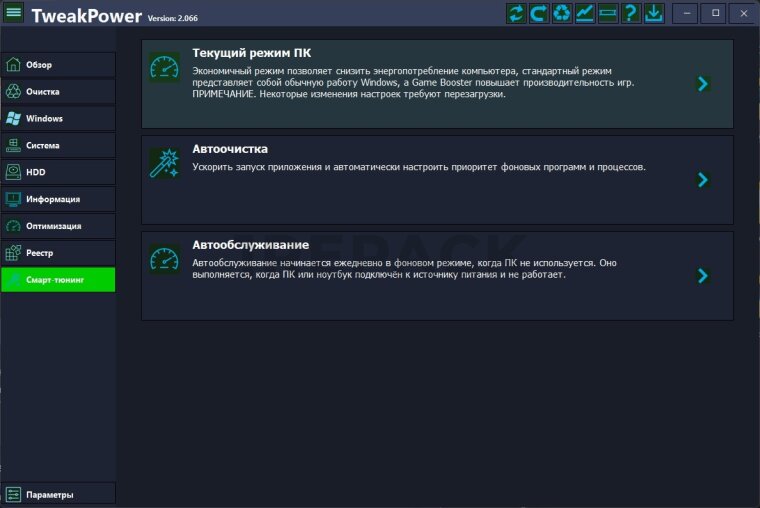Viewport: 760px width, 508px height.
Task: Open the line chart icon in toolbar
Action: point(585,13)
